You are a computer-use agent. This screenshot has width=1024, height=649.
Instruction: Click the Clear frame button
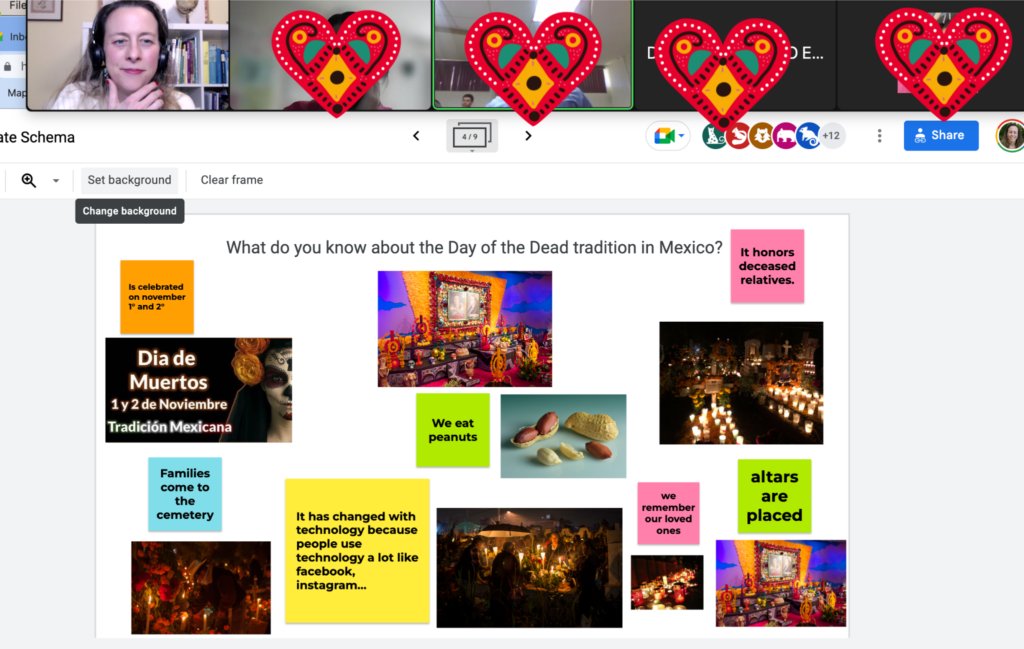(232, 180)
